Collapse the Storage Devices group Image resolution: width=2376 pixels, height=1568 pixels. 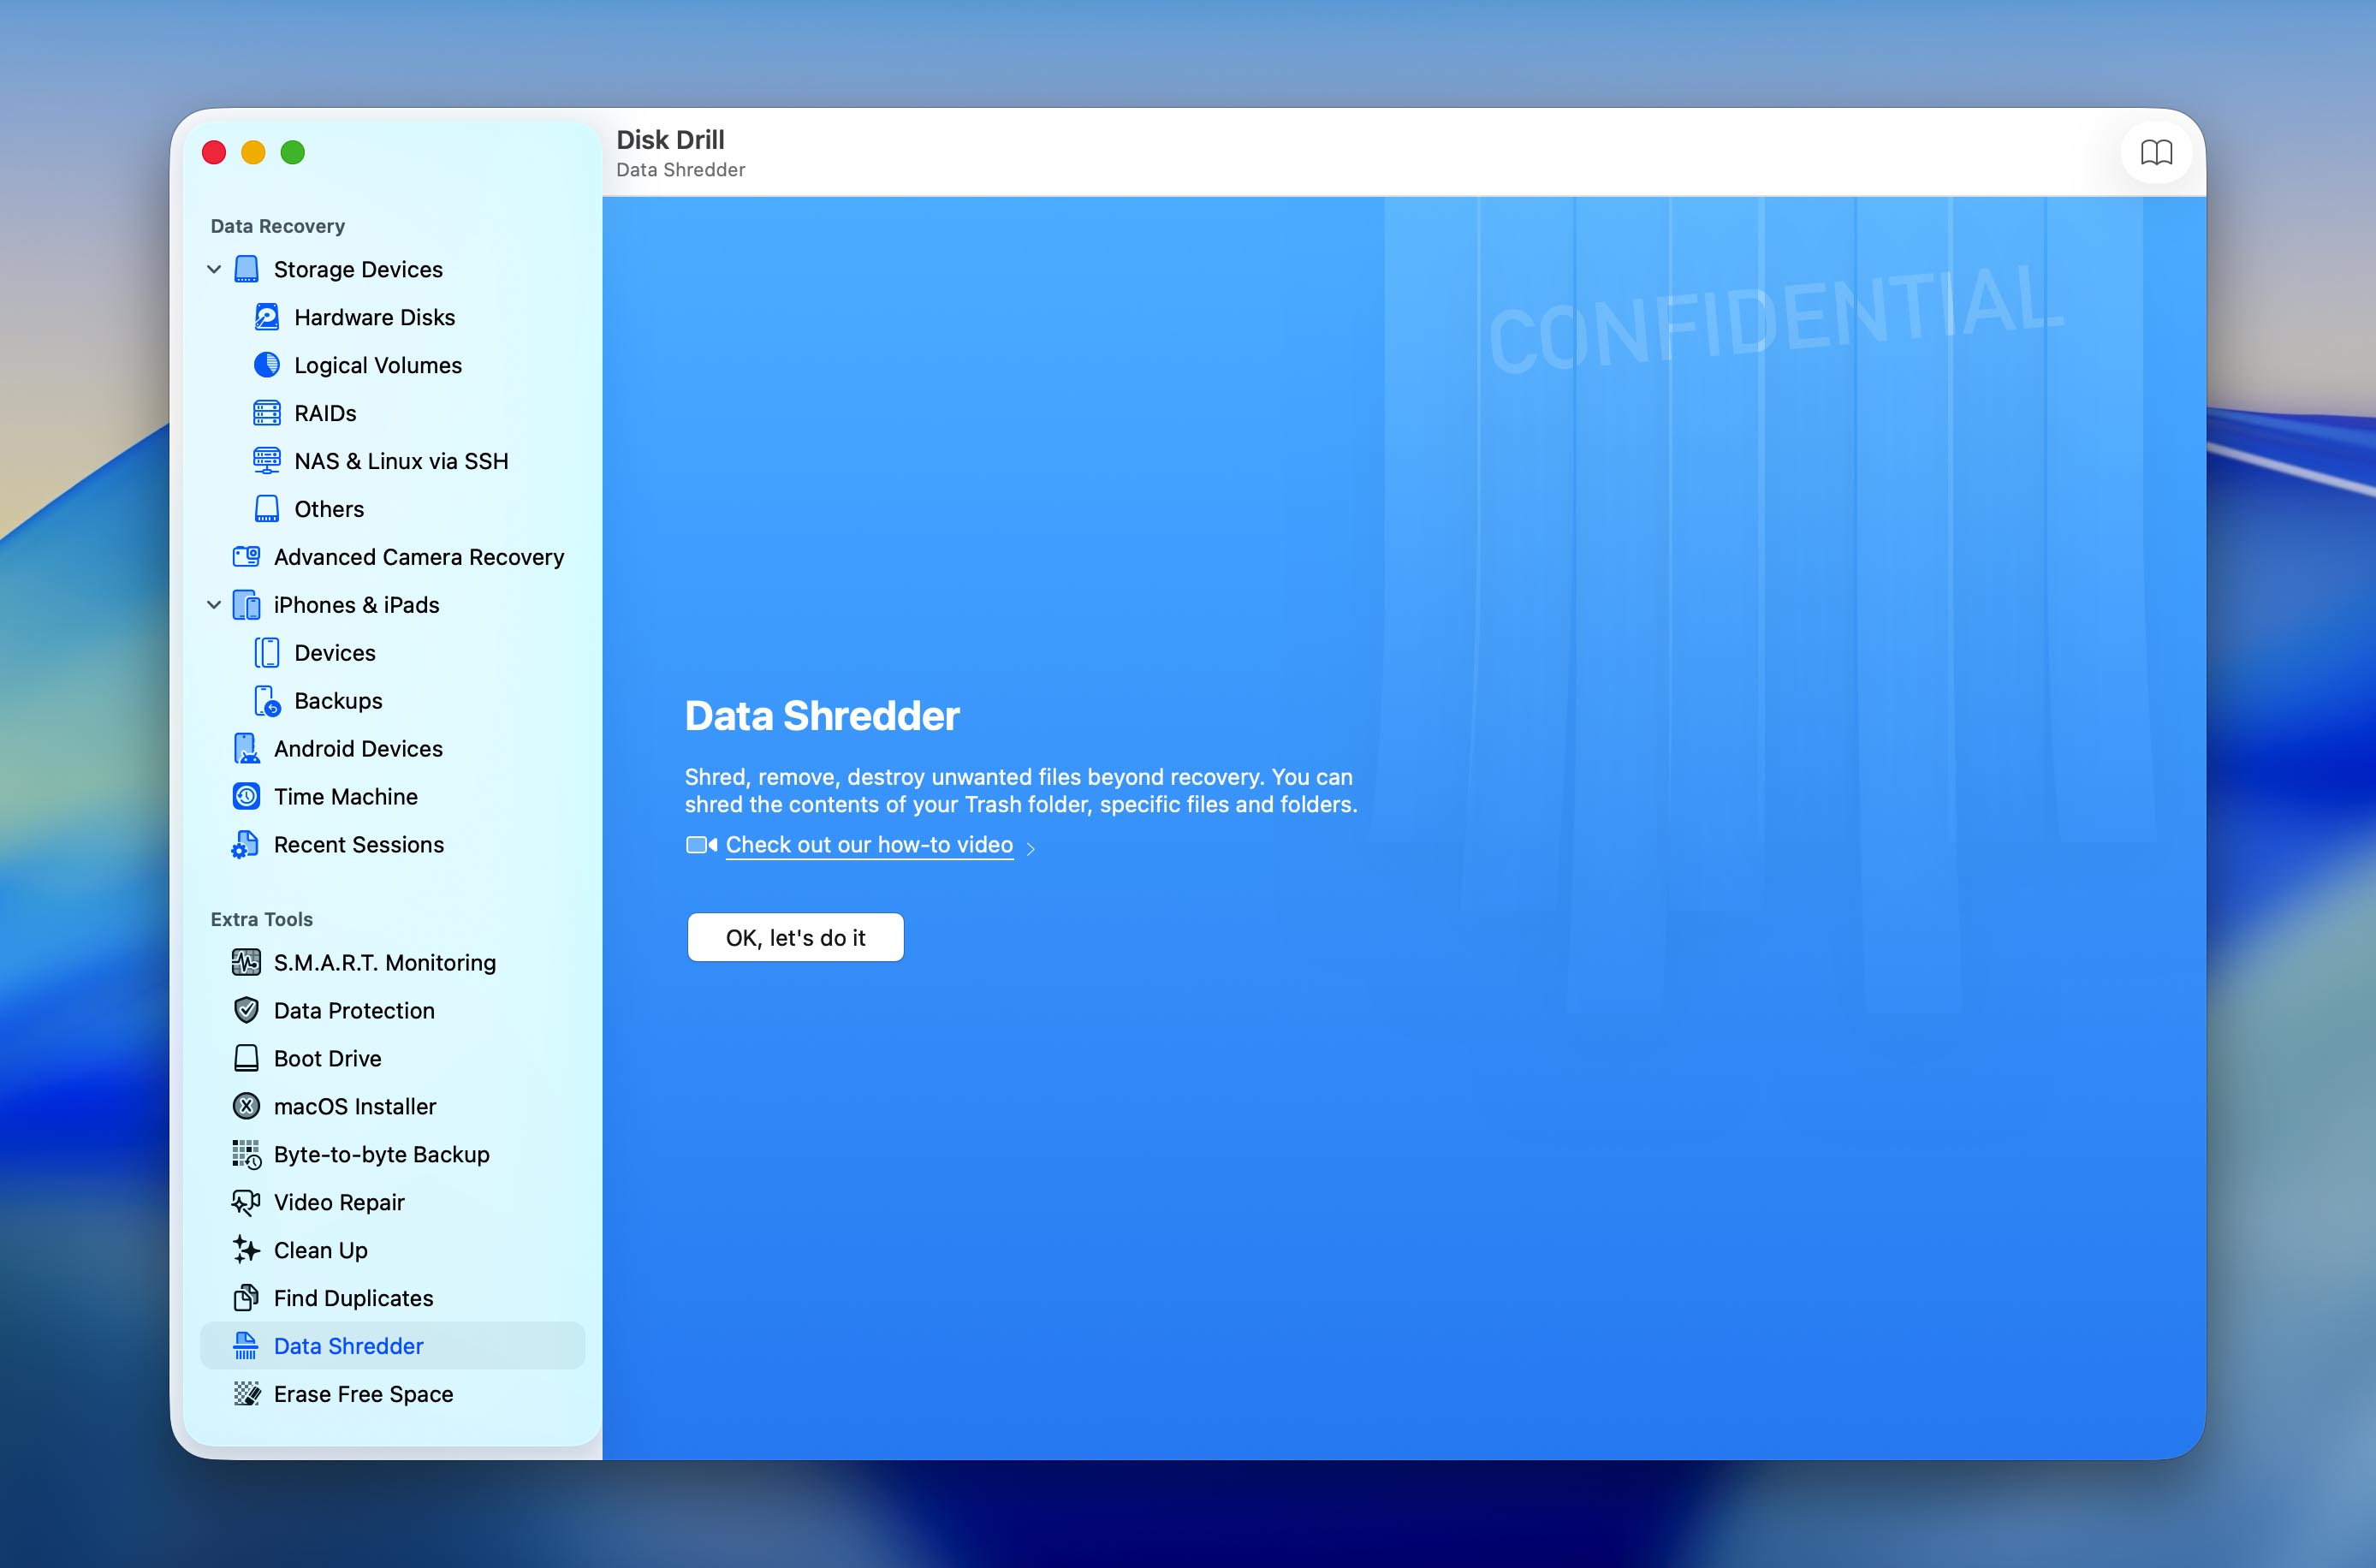(x=214, y=269)
